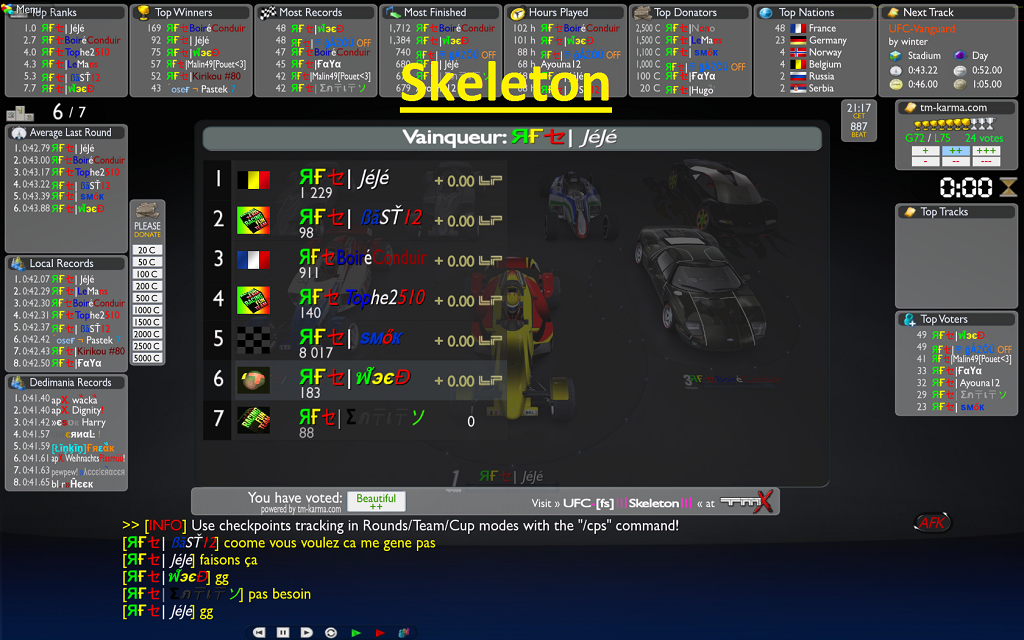
Task: Donate 100 C
Action: coord(148,274)
